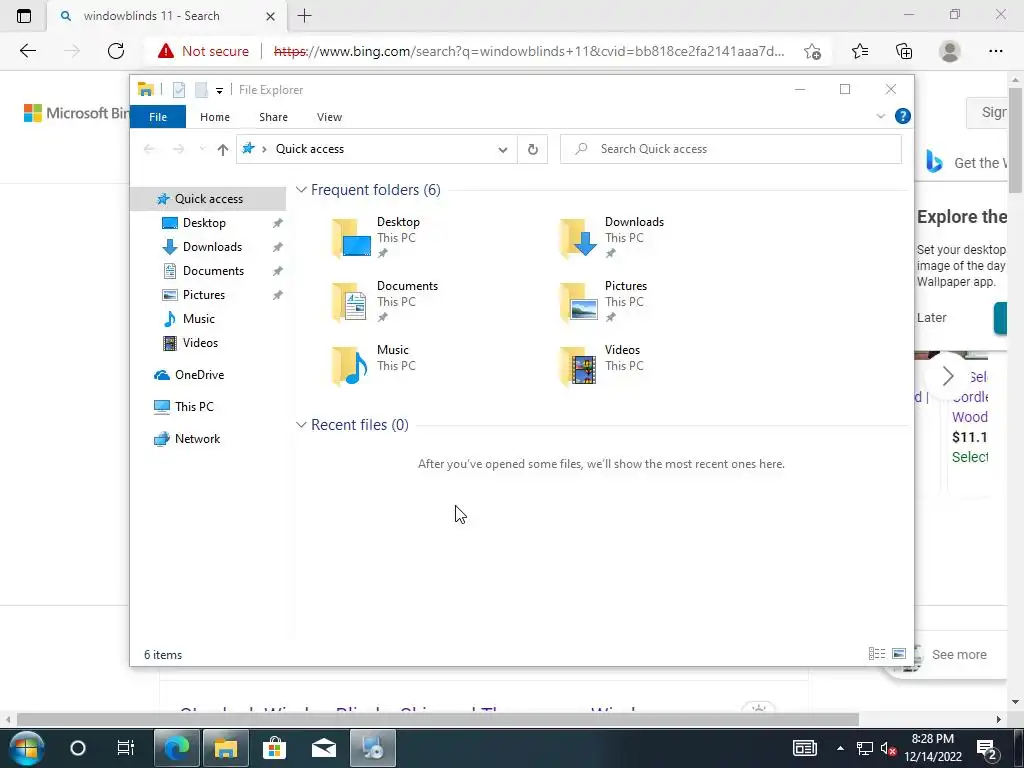Switch to details view in status bar
The width and height of the screenshot is (1024, 768).
pyautogui.click(x=876, y=654)
